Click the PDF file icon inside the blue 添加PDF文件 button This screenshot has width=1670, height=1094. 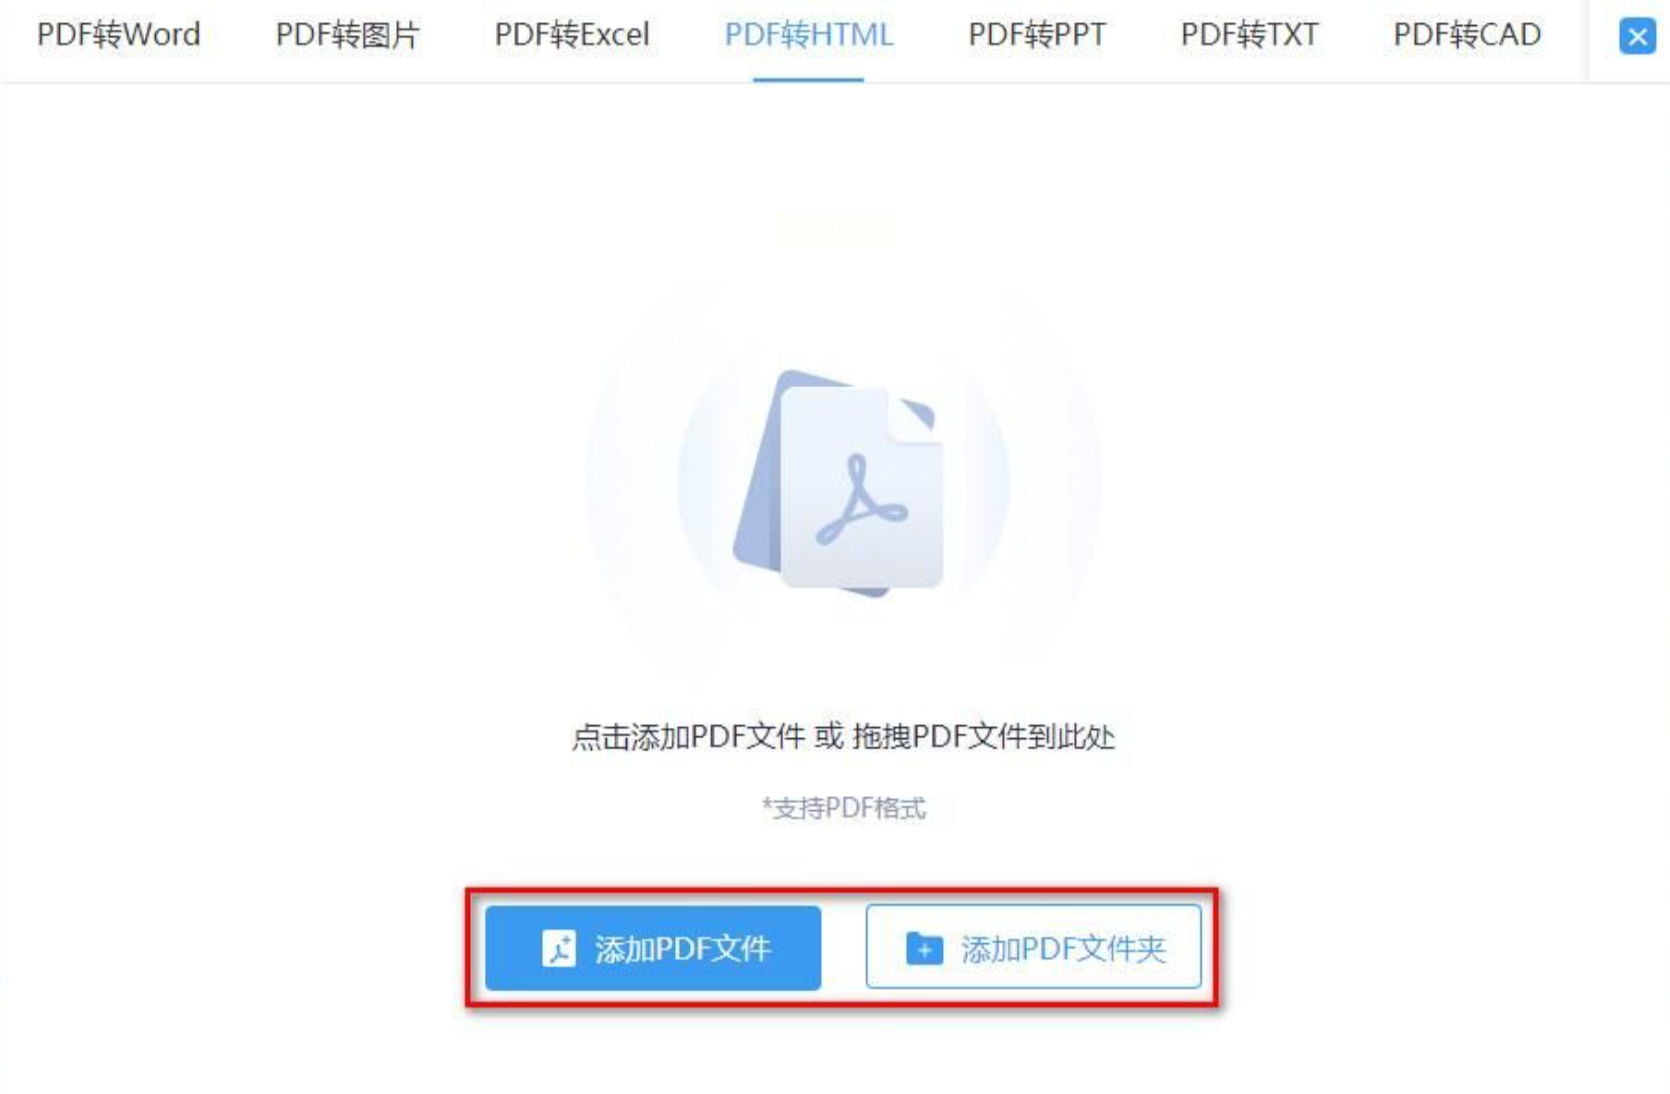pos(559,948)
